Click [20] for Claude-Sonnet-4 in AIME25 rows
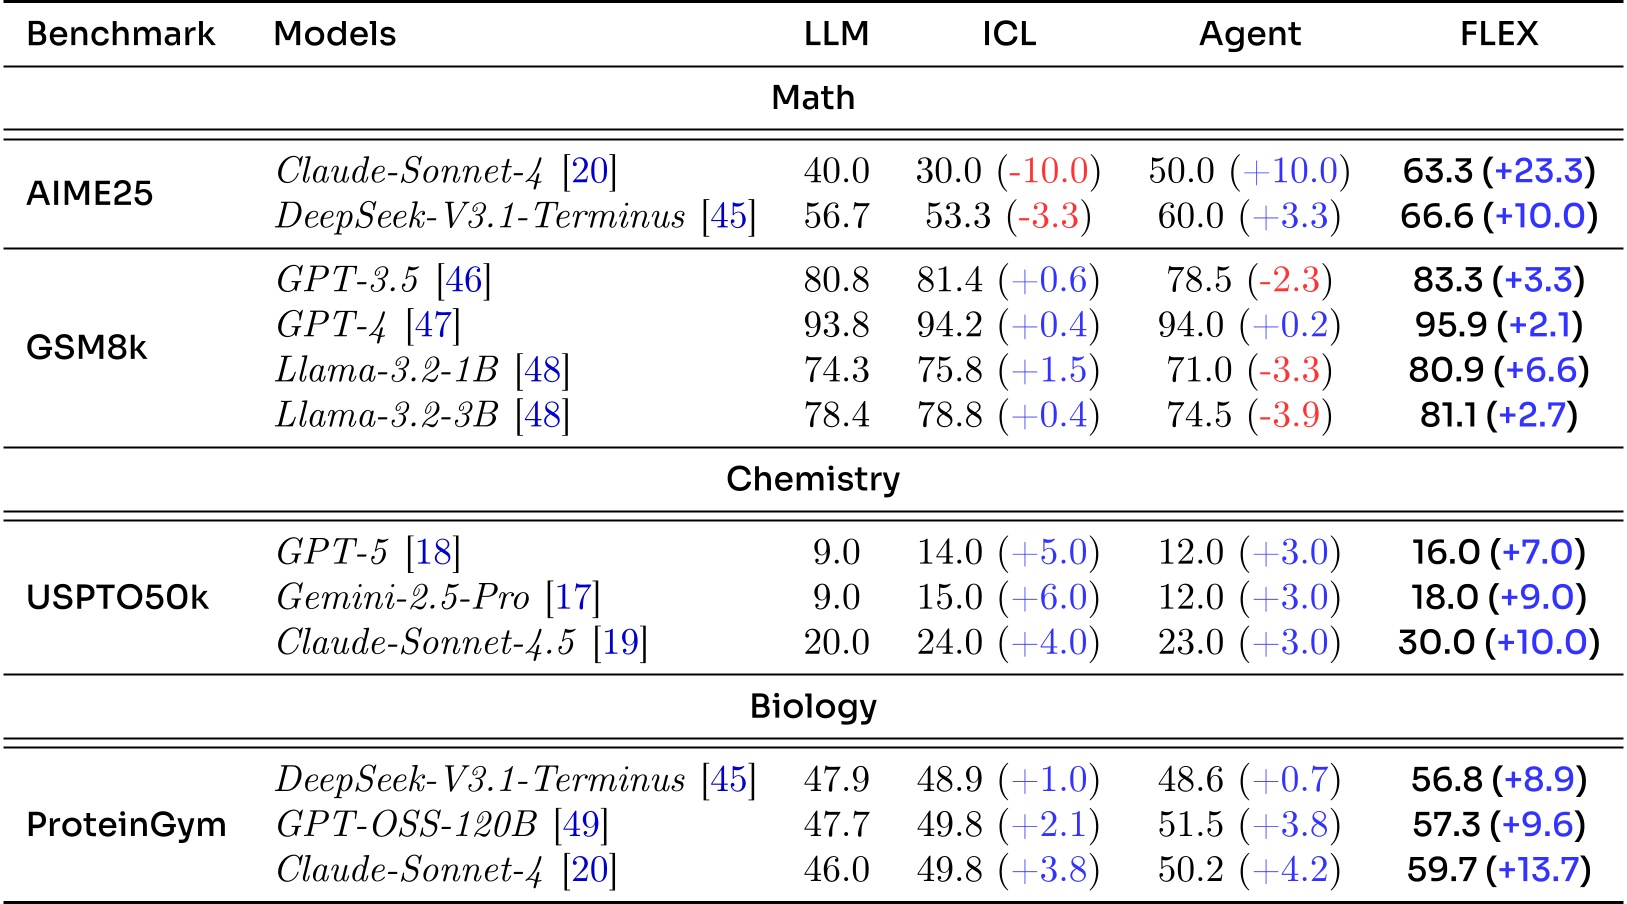 [x=589, y=171]
